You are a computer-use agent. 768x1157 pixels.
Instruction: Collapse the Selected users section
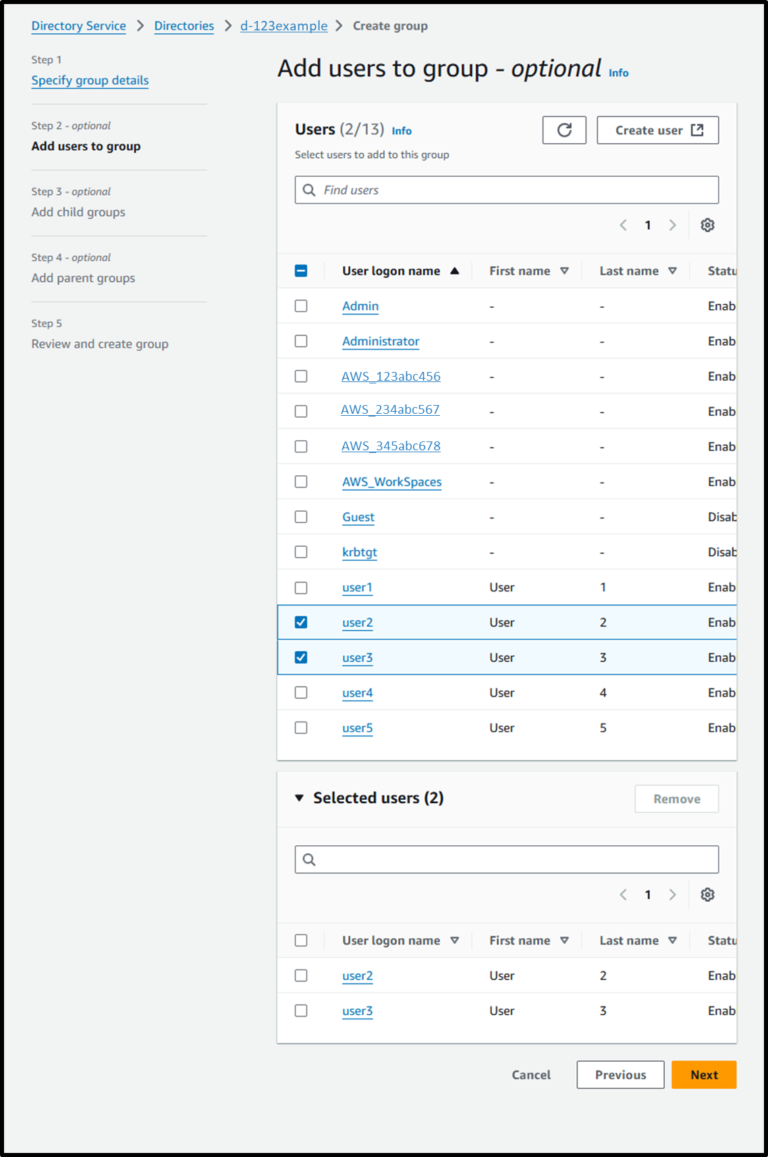(296, 798)
